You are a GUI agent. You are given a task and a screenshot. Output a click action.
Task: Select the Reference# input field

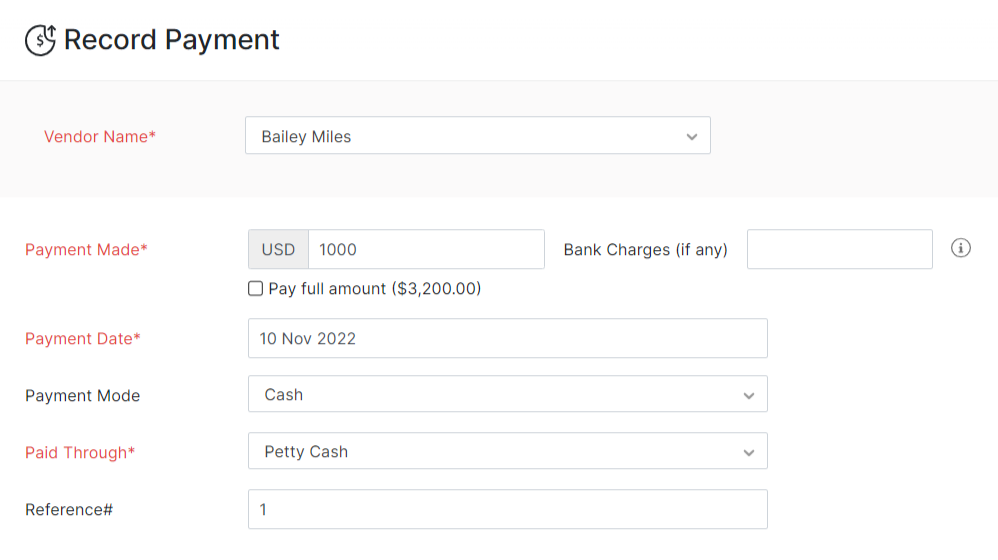pos(507,509)
